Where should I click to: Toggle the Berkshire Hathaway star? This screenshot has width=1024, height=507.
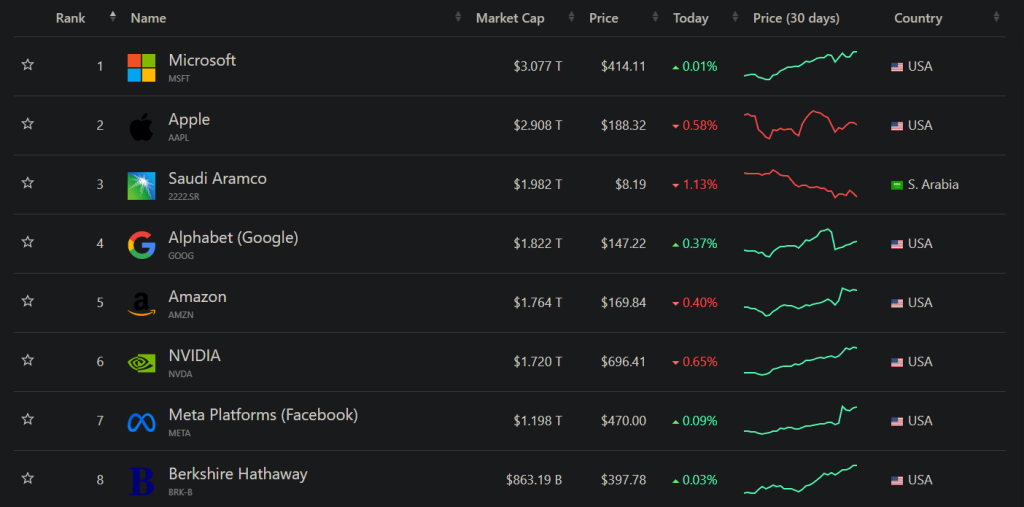(27, 478)
